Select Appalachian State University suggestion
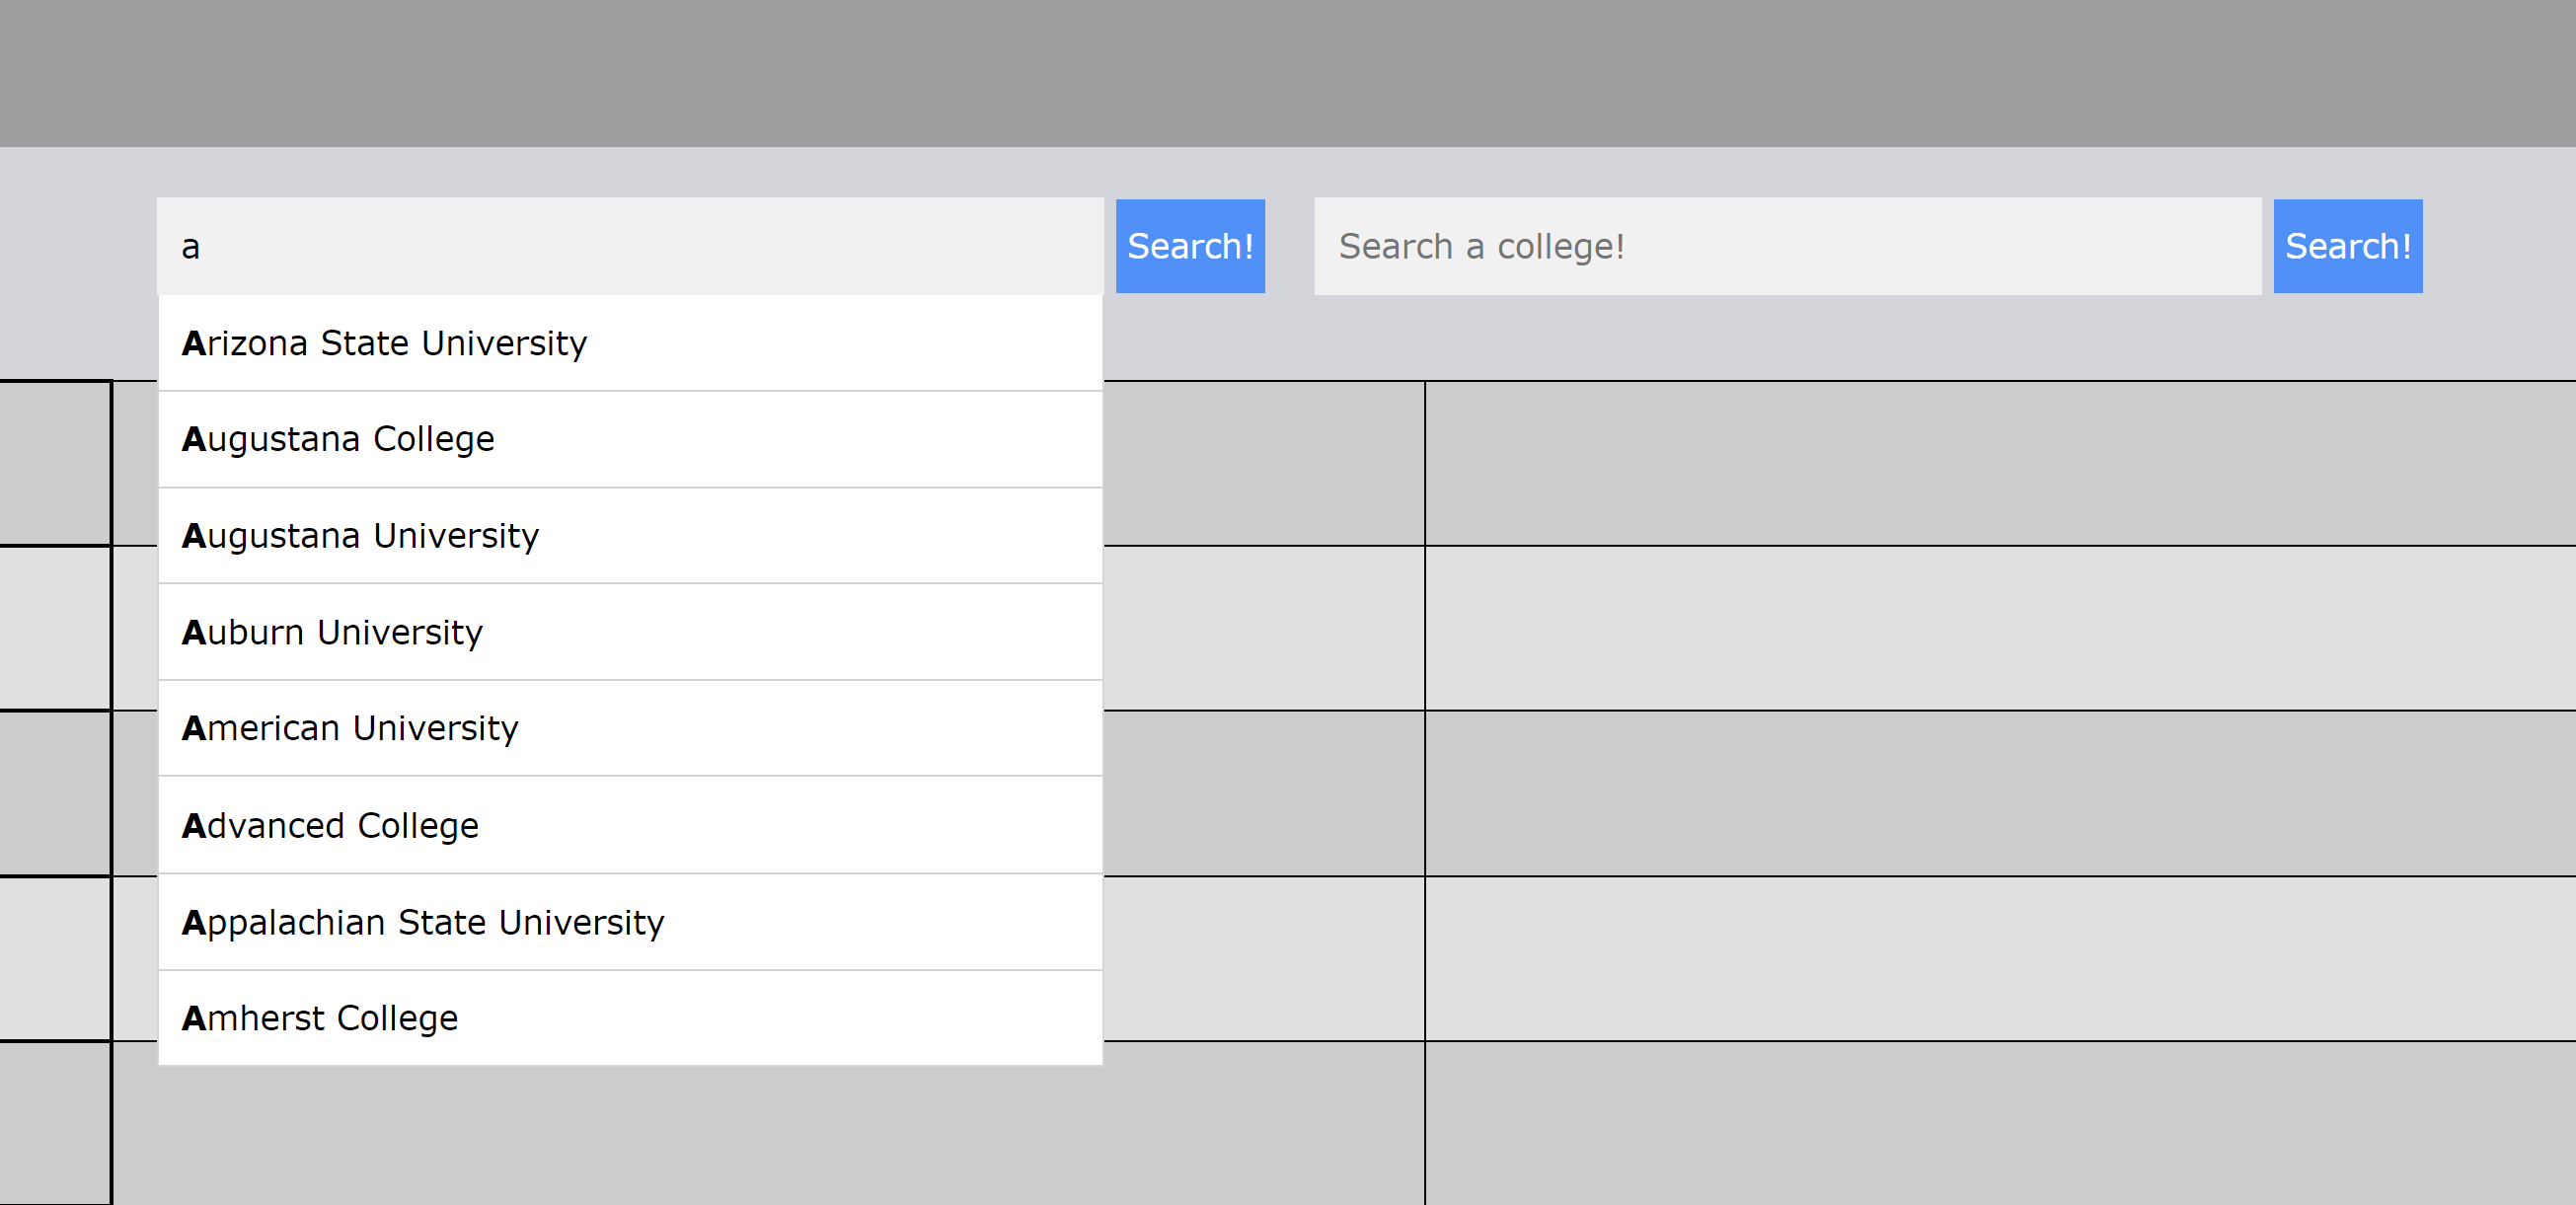 pyautogui.click(x=630, y=922)
